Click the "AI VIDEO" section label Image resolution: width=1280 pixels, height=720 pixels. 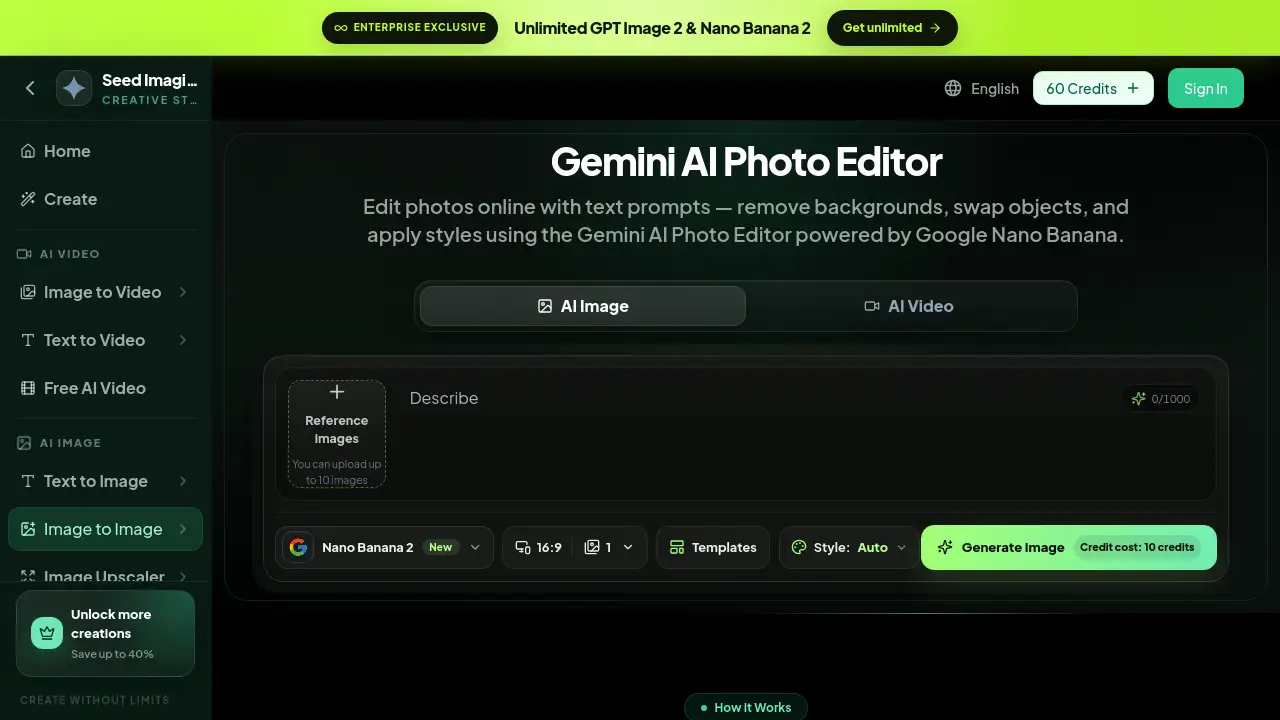[70, 254]
